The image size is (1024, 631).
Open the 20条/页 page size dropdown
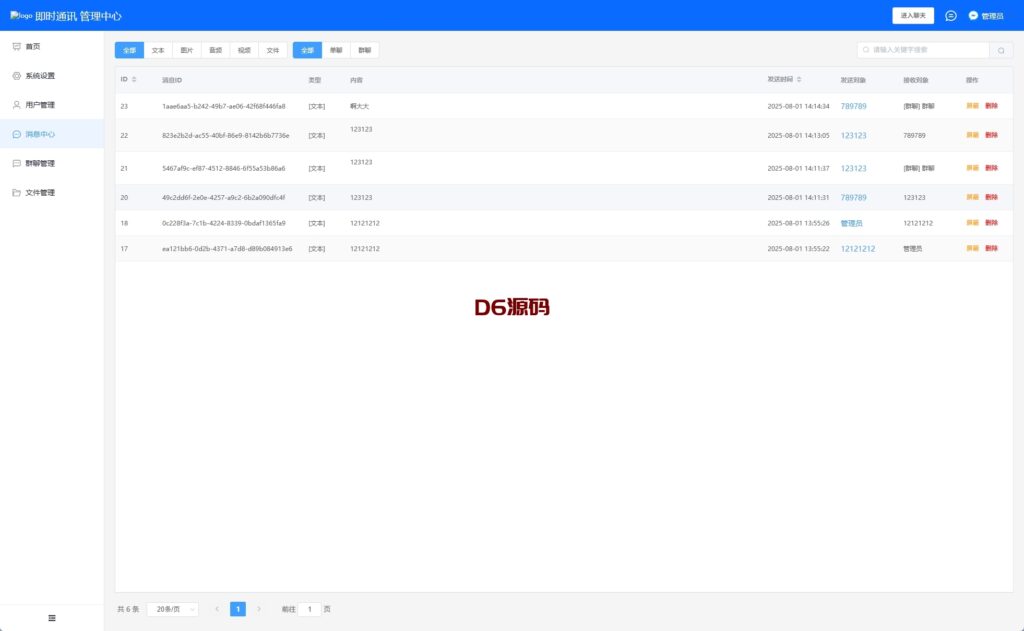[x=172, y=609]
